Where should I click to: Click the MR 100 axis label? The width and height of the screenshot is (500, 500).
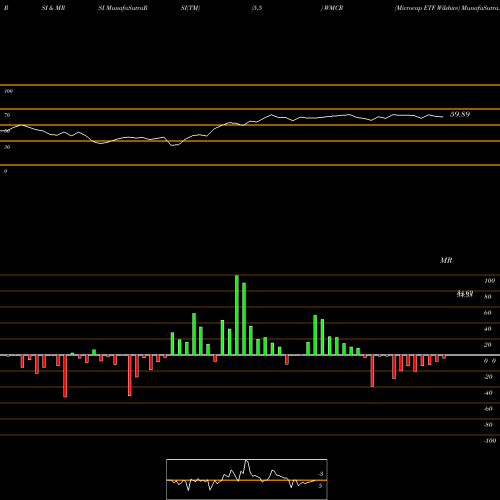pyautogui.click(x=489, y=281)
